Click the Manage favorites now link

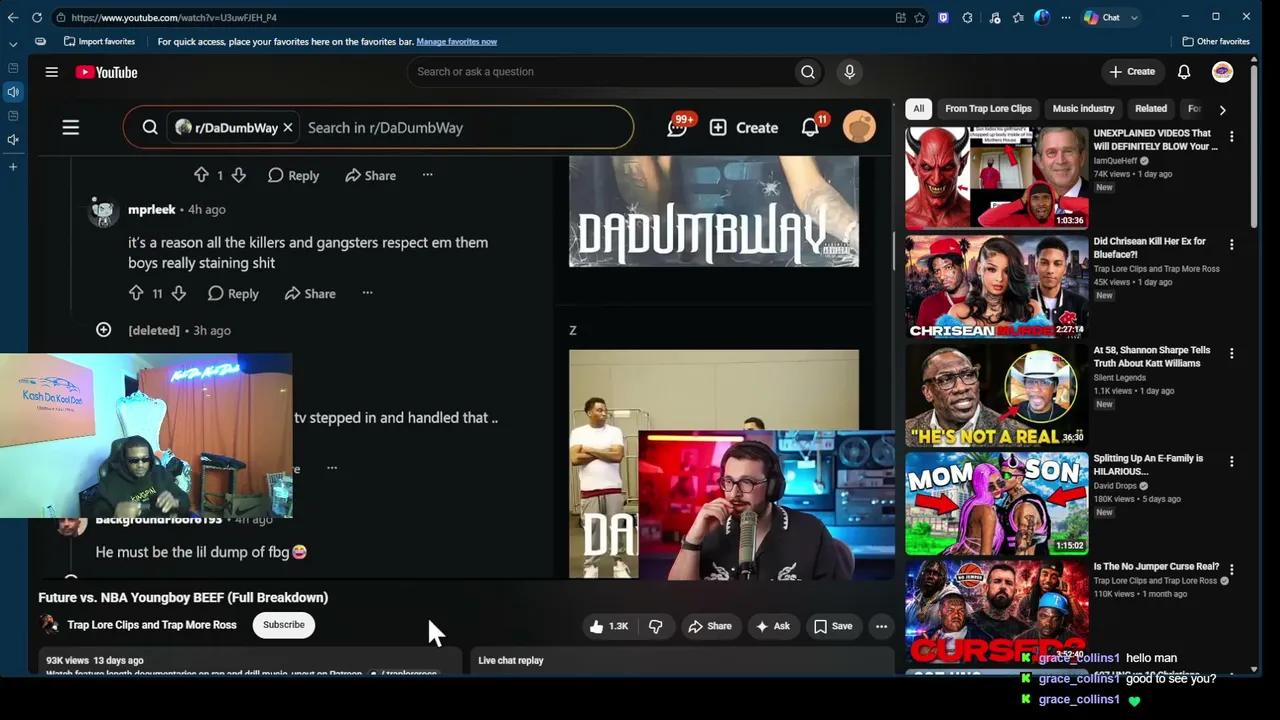(x=456, y=41)
